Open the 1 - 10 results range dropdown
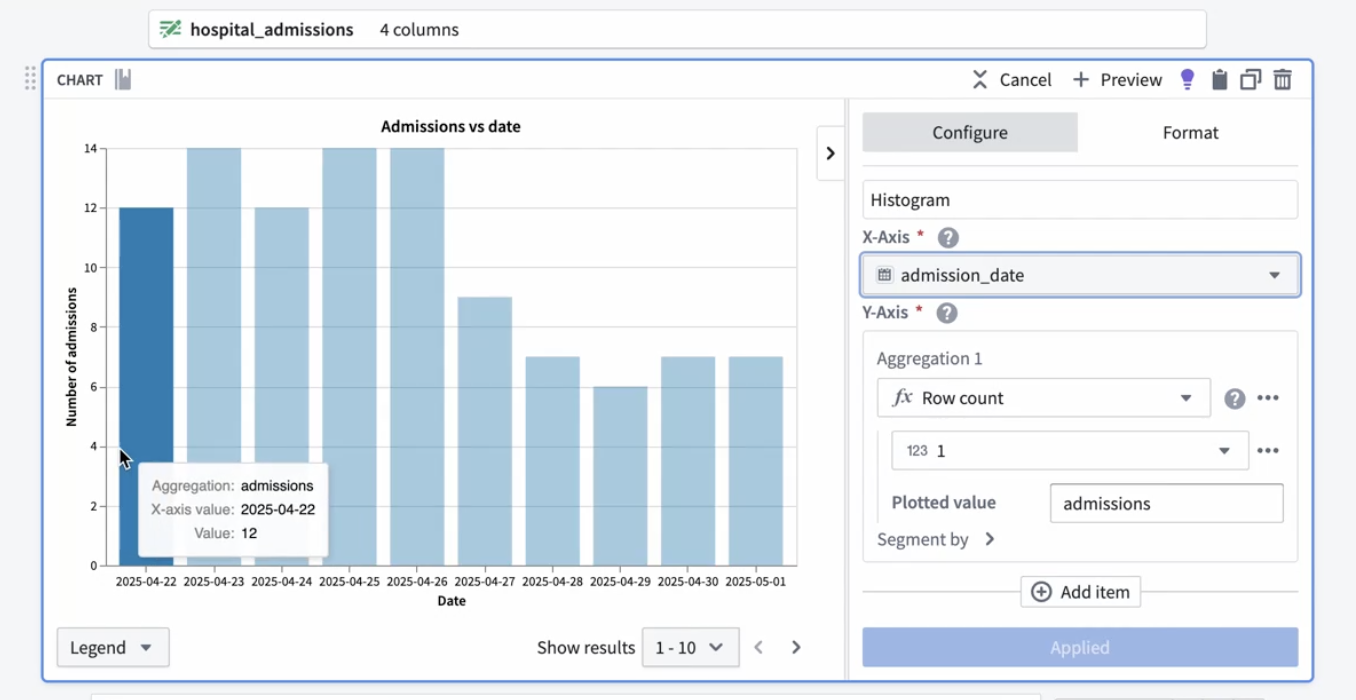Screen dimensions: 1356x700 690,648
